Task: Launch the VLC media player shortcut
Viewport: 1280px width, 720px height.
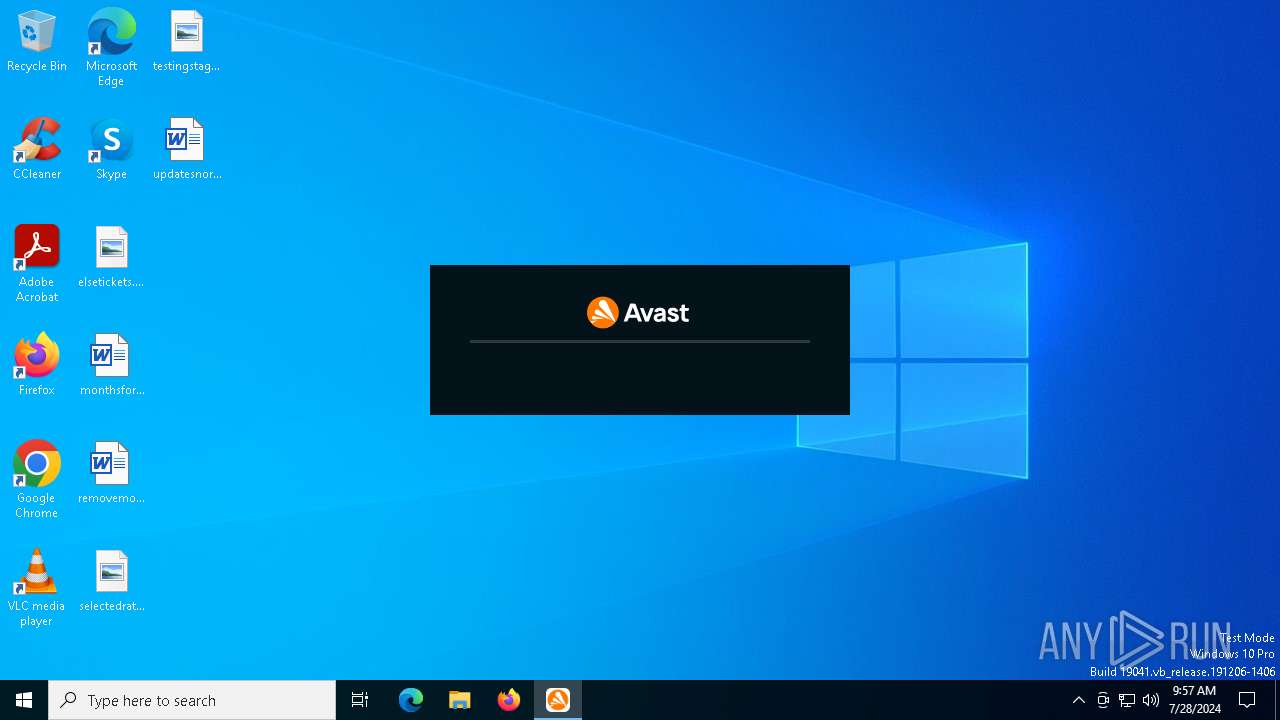Action: point(37,588)
